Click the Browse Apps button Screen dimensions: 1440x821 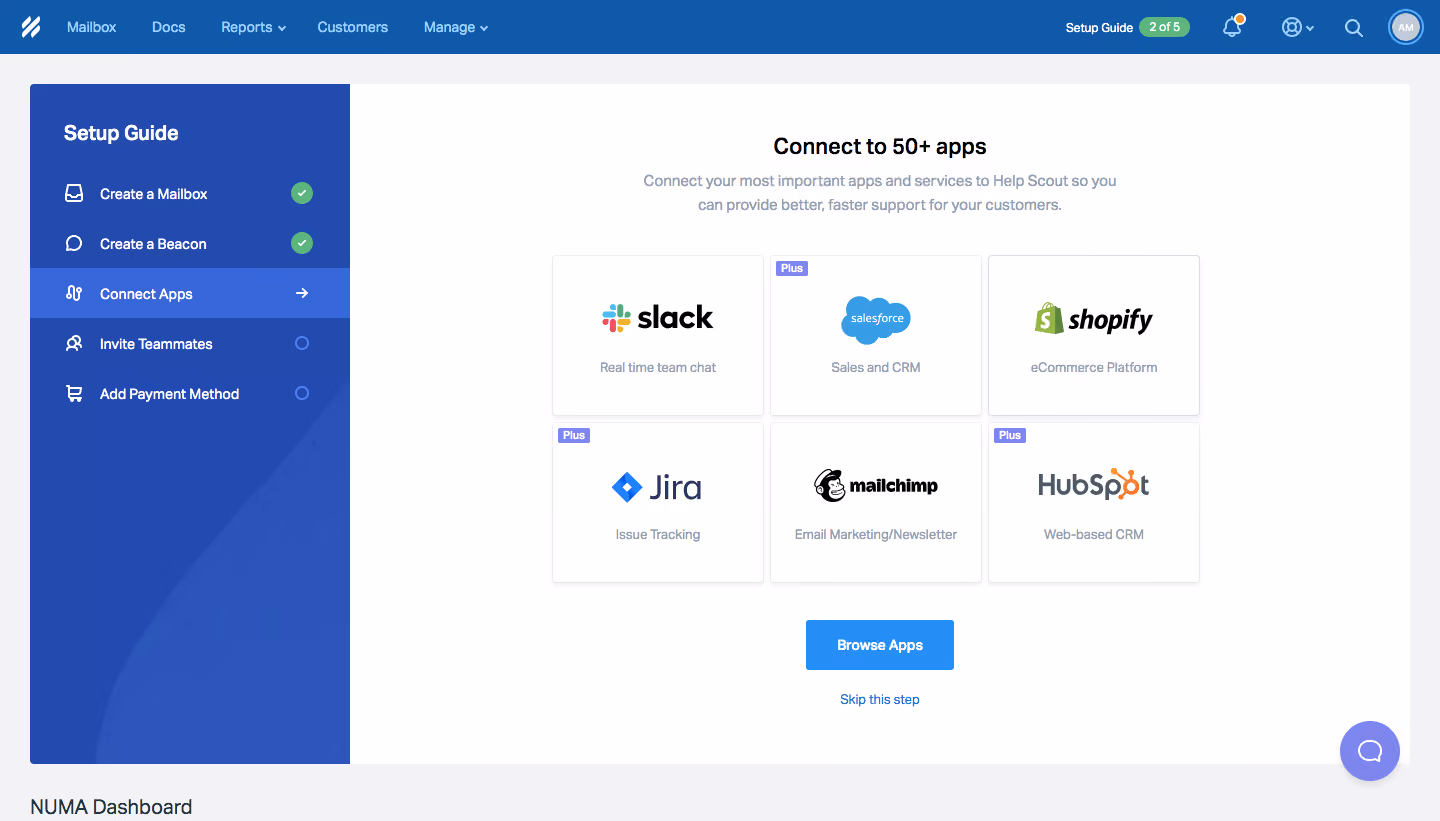[x=880, y=645]
